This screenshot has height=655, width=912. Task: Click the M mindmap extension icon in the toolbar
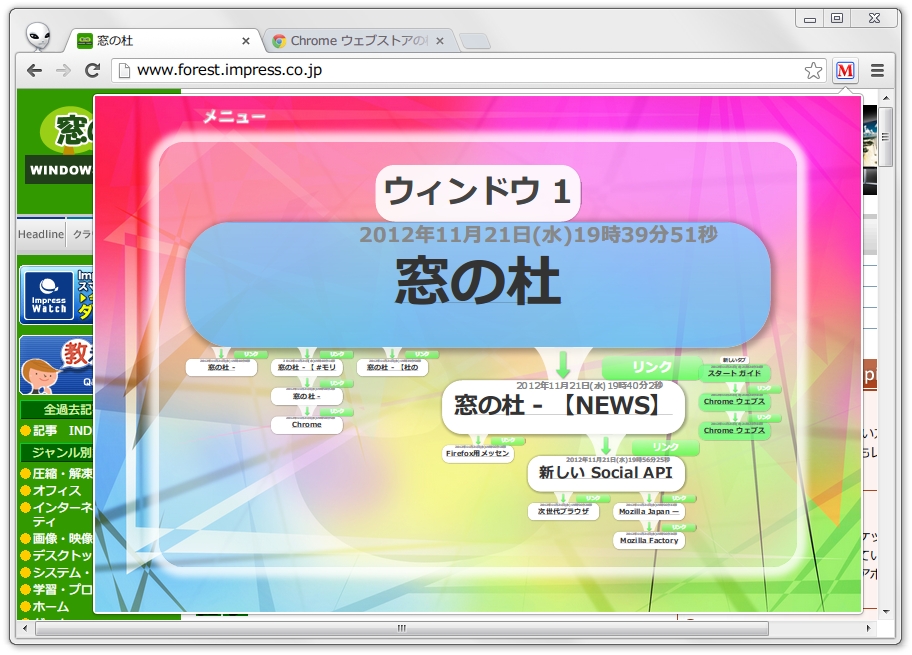pos(845,70)
